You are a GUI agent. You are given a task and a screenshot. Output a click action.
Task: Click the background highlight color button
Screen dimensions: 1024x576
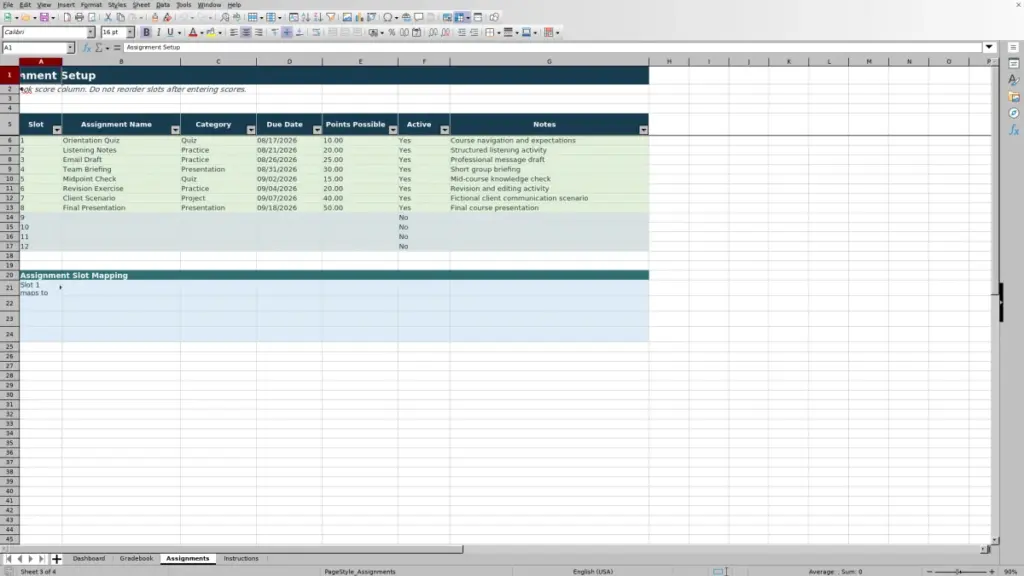point(210,32)
